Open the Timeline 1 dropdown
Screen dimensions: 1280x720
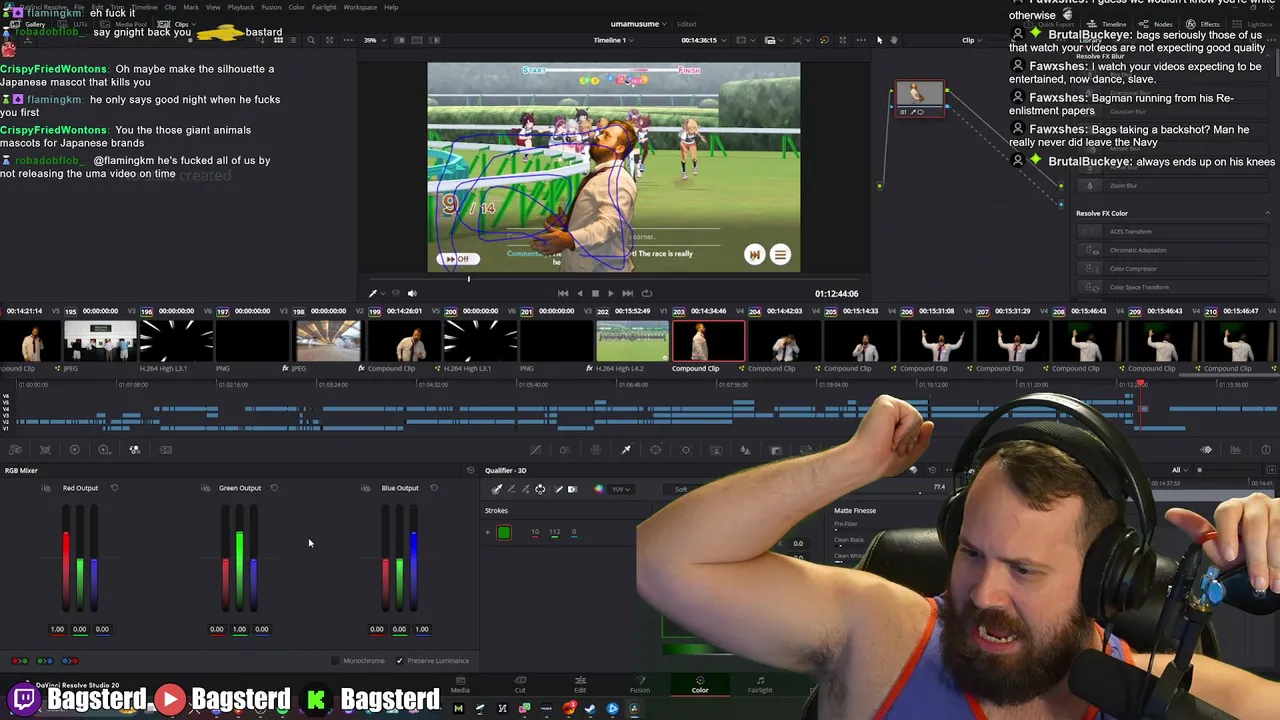pyautogui.click(x=614, y=40)
